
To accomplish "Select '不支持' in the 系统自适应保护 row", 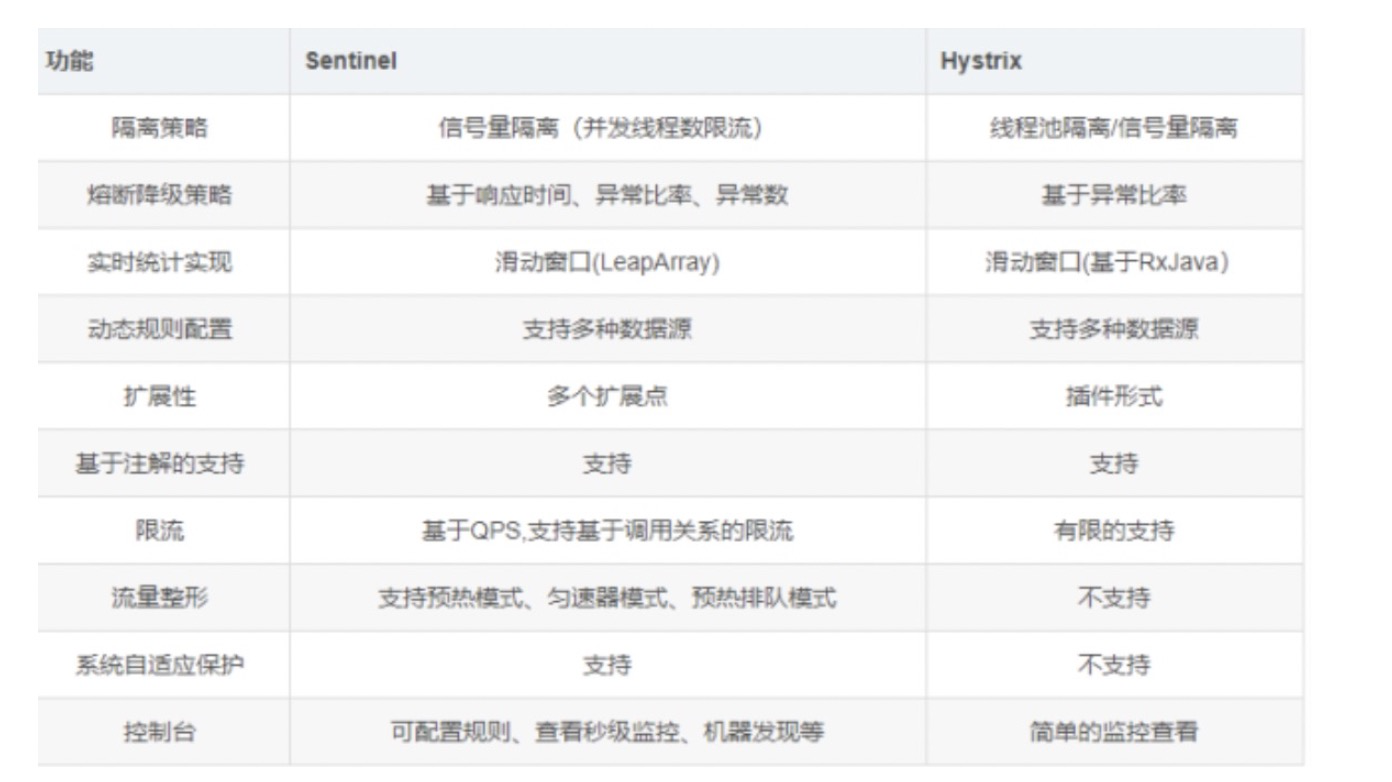I will [1114, 664].
